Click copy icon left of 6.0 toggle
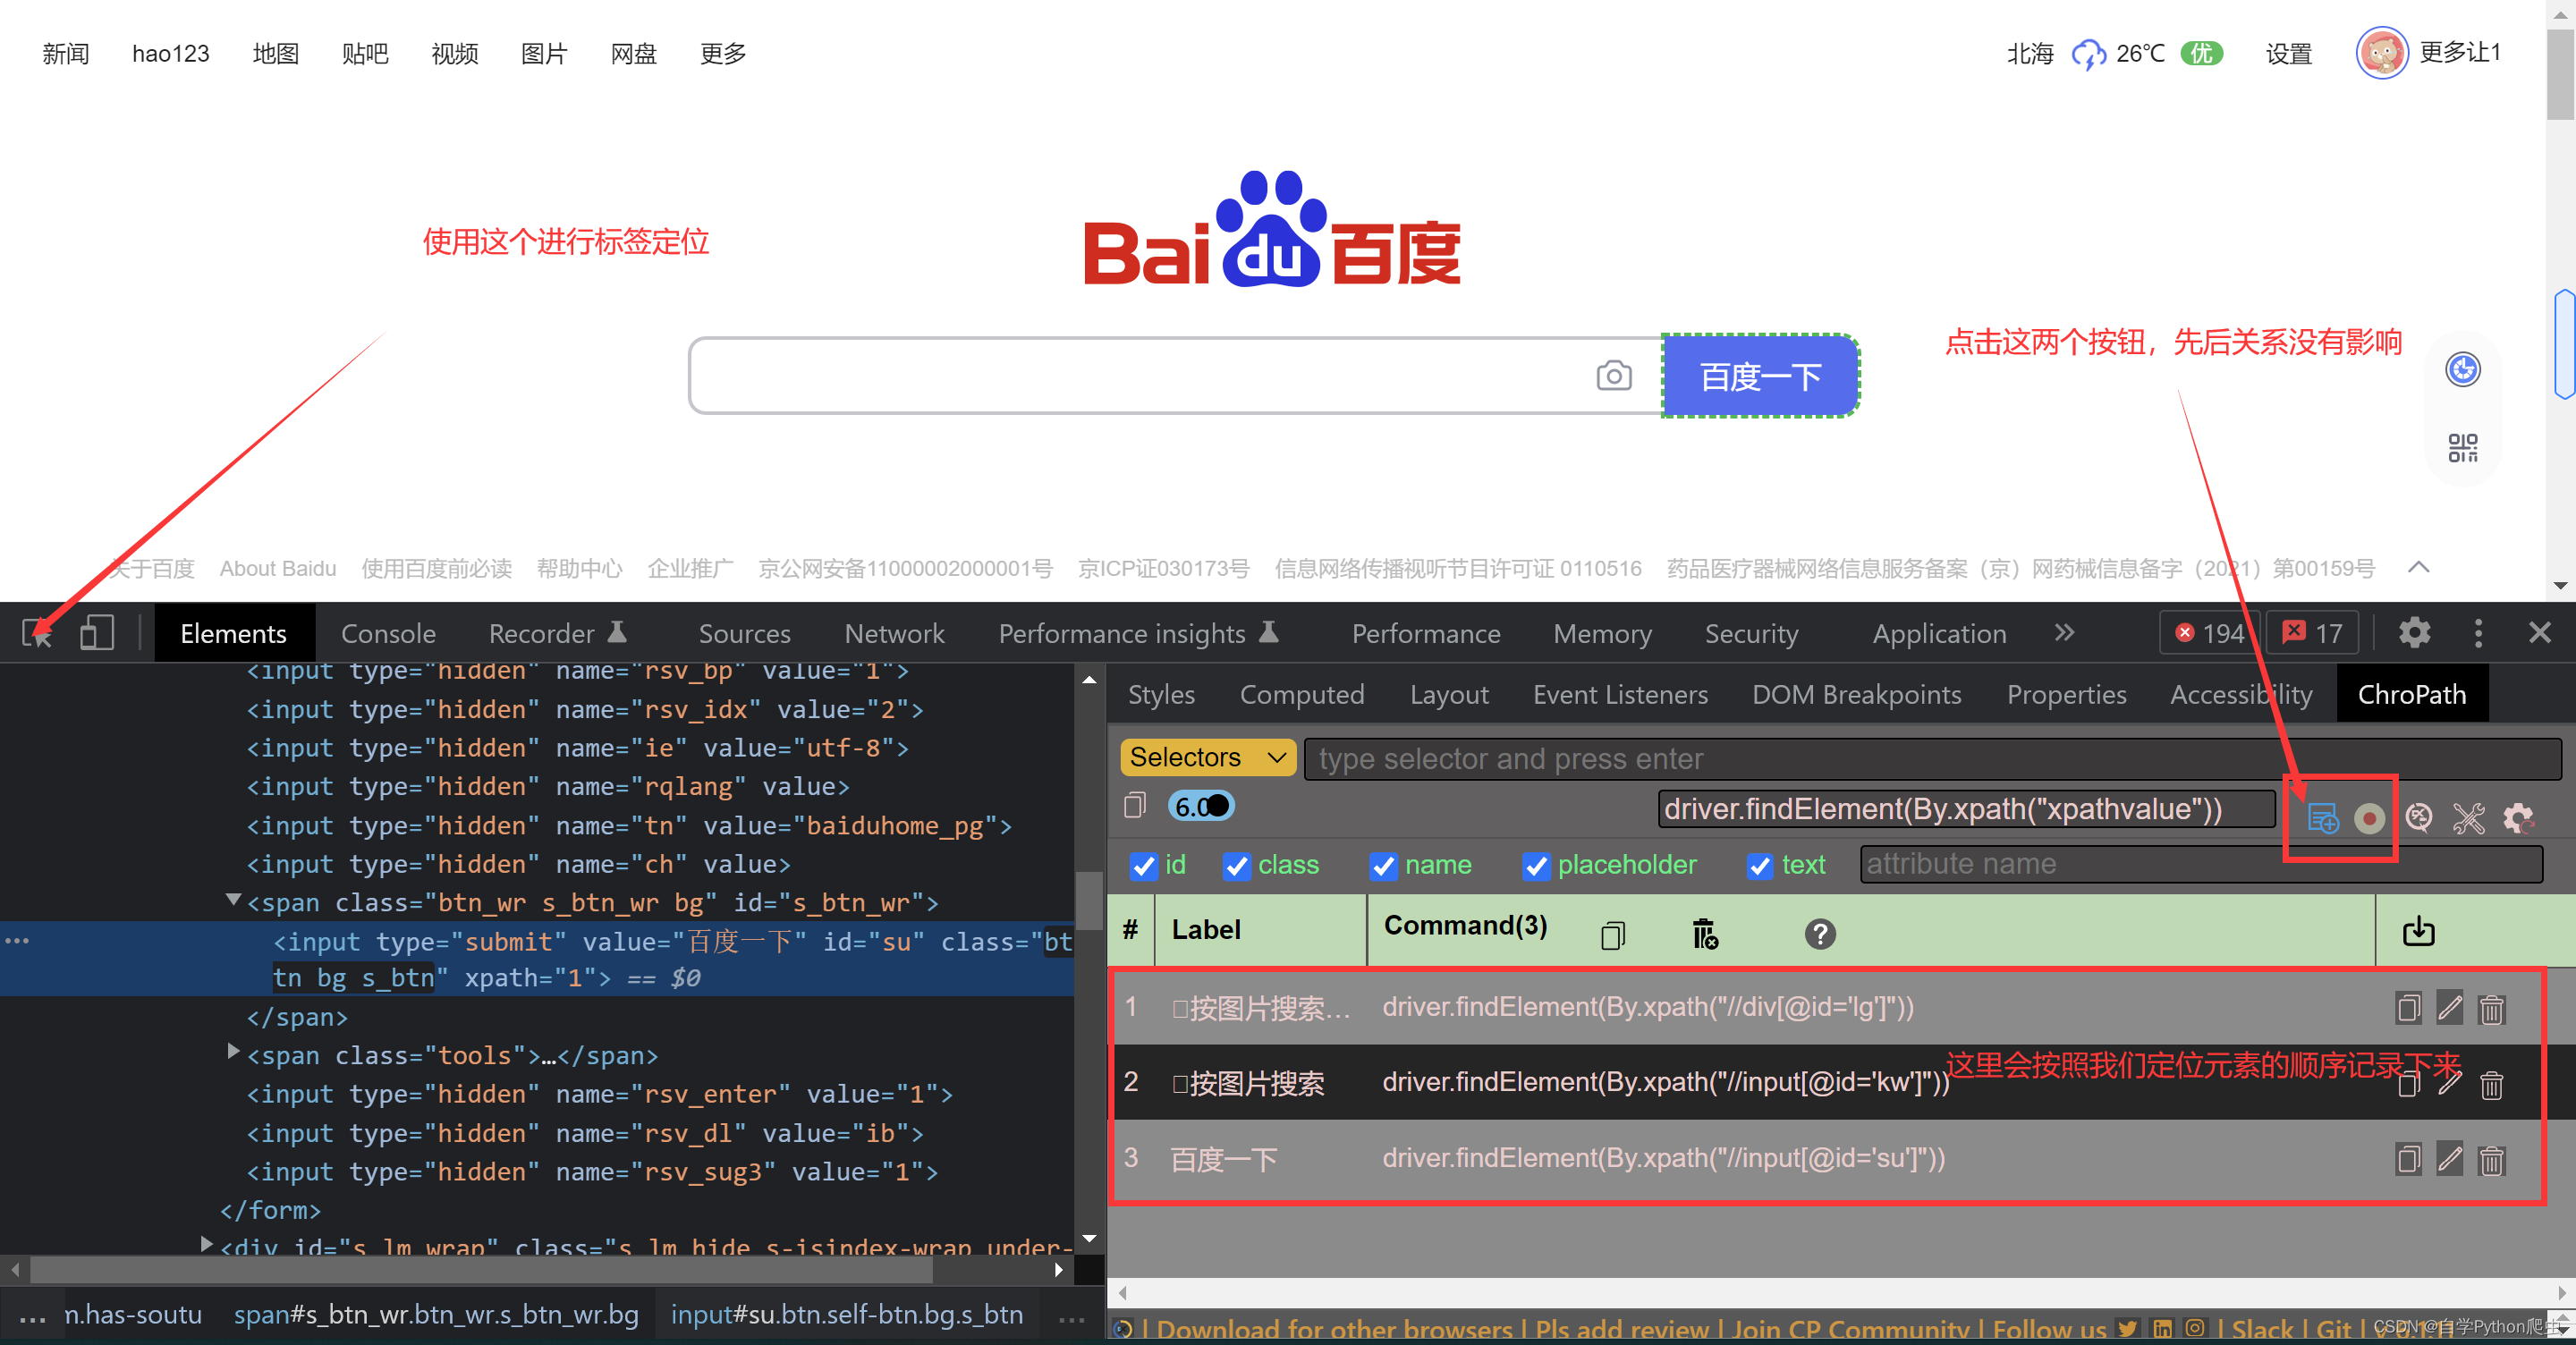This screenshot has height=1345, width=2576. (x=1134, y=806)
